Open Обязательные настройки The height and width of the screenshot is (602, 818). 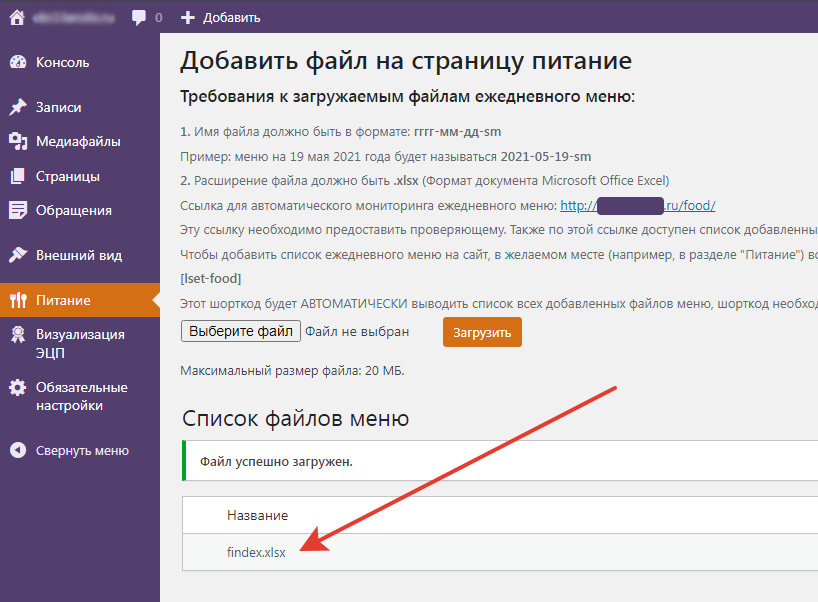pyautogui.click(x=82, y=396)
